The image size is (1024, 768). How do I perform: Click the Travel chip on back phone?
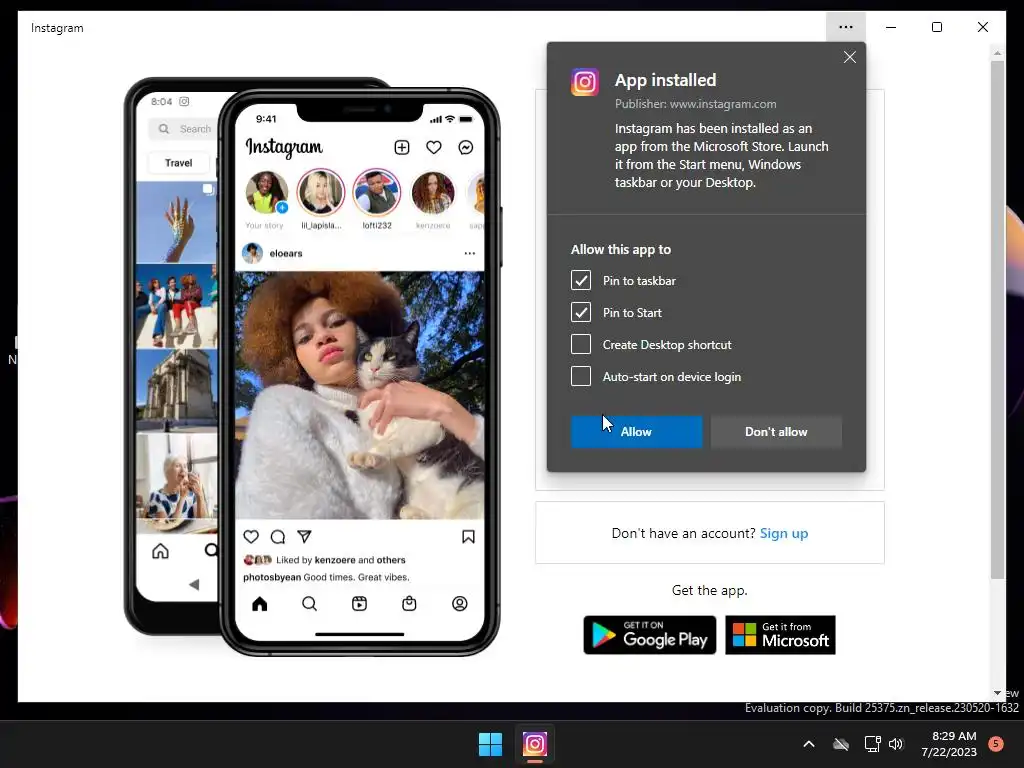[178, 163]
